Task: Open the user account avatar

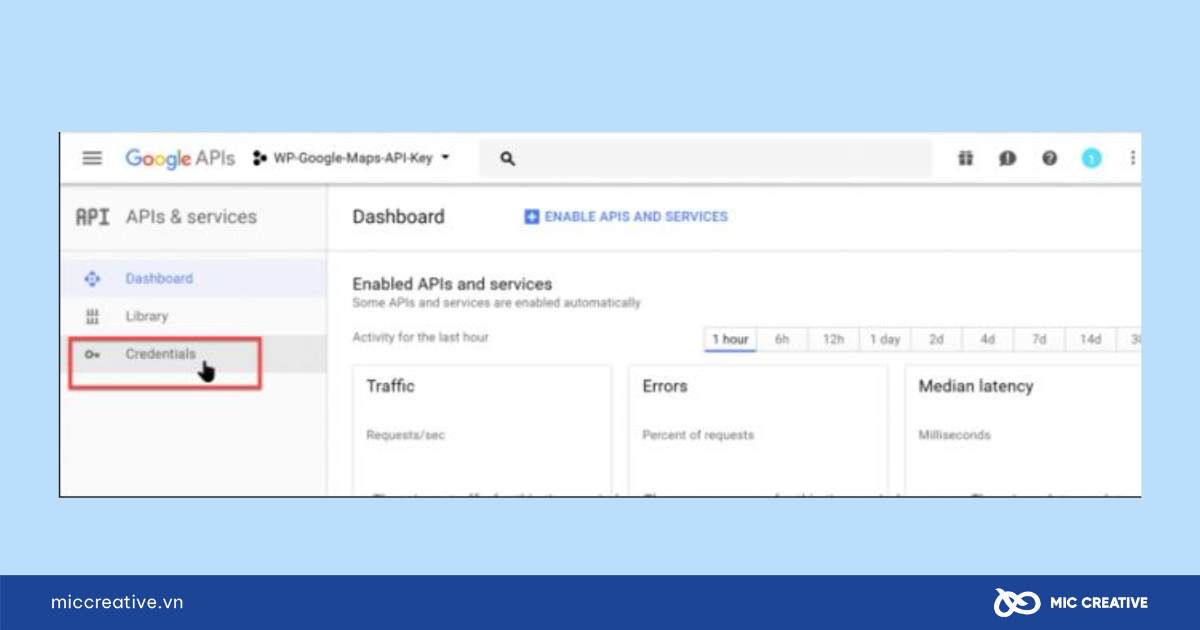Action: click(1091, 158)
